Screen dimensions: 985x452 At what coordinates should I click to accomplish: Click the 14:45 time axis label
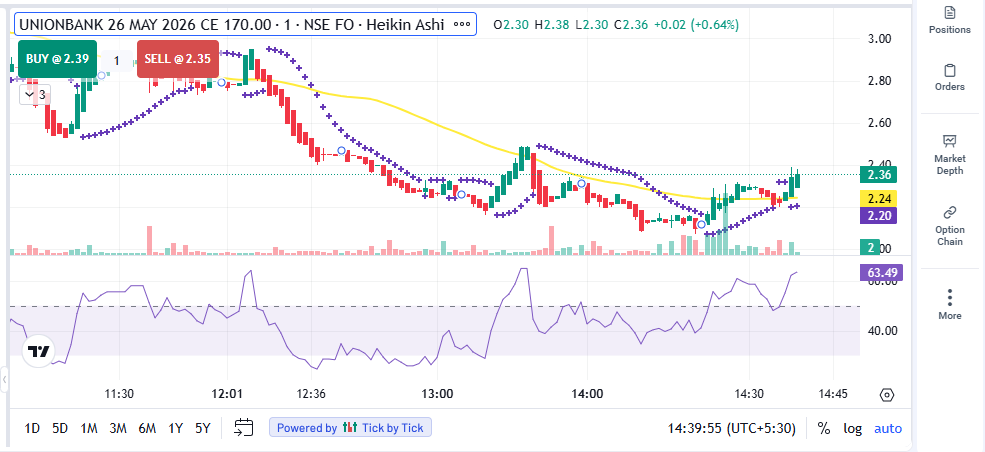pyautogui.click(x=833, y=394)
